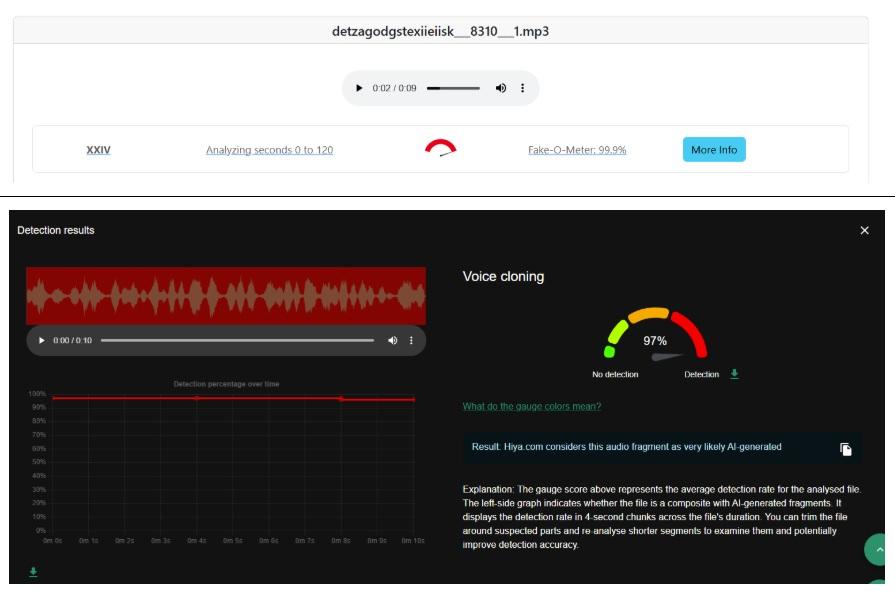This screenshot has width=895, height=591.
Task: Play audio in the Detection results player
Action: 41,341
